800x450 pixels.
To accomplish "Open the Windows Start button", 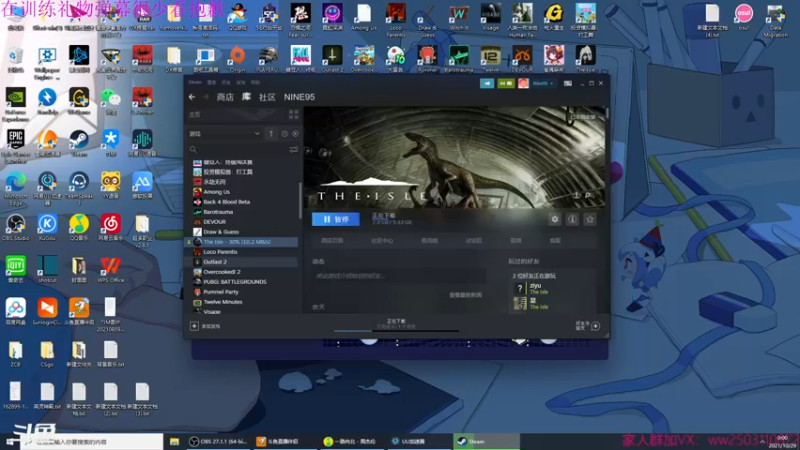I will click(x=10, y=441).
